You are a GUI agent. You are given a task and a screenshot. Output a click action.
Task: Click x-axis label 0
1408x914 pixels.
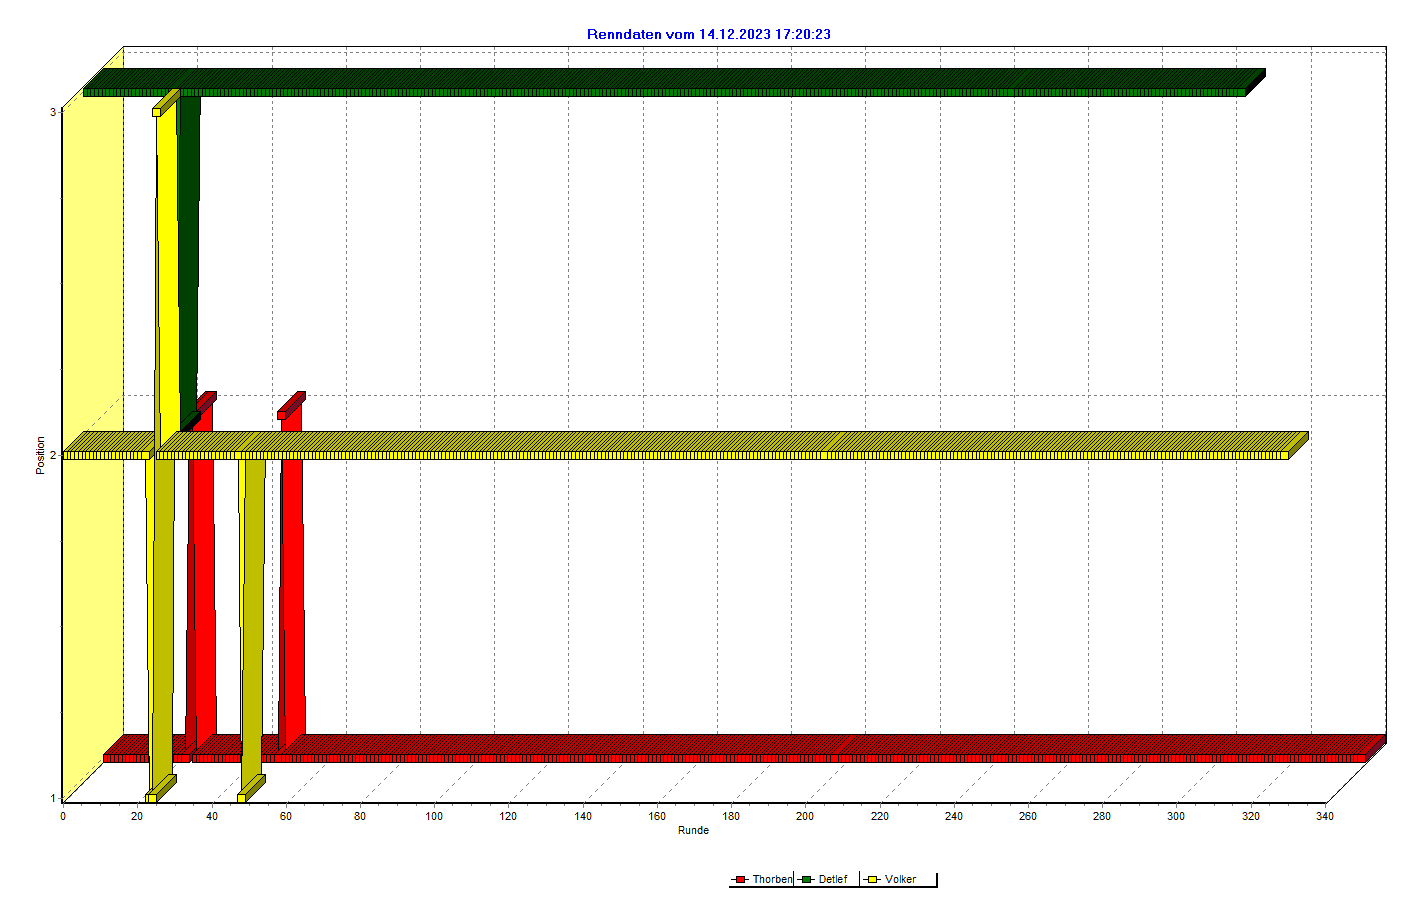63,816
